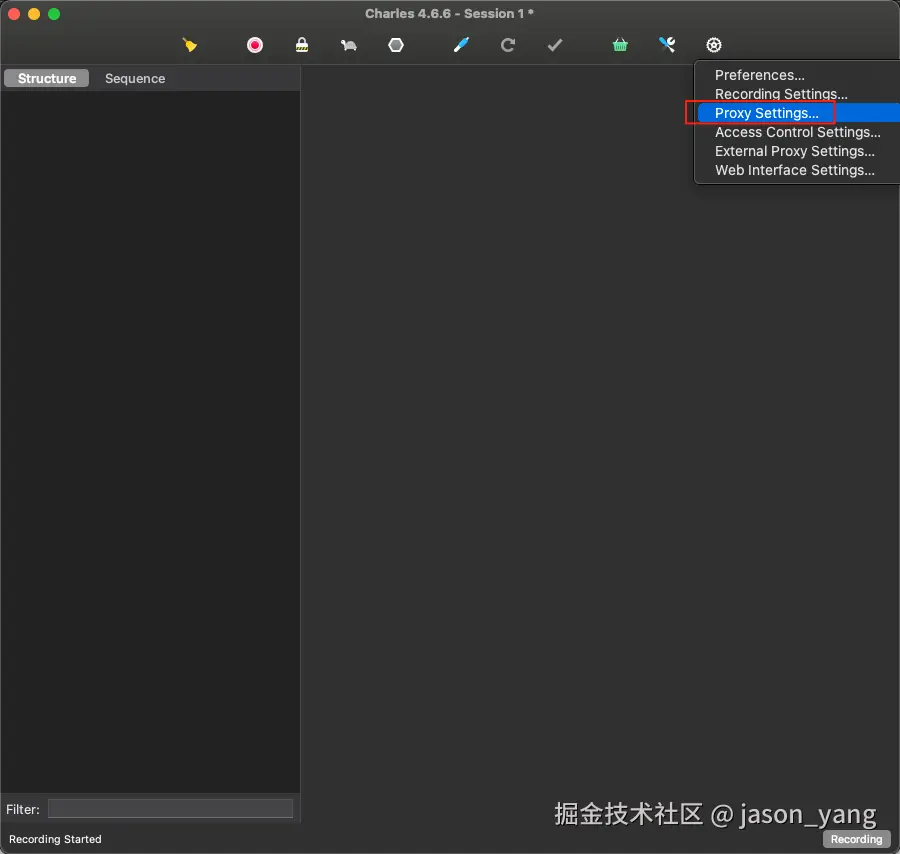Toggle the red Record button

point(255,45)
